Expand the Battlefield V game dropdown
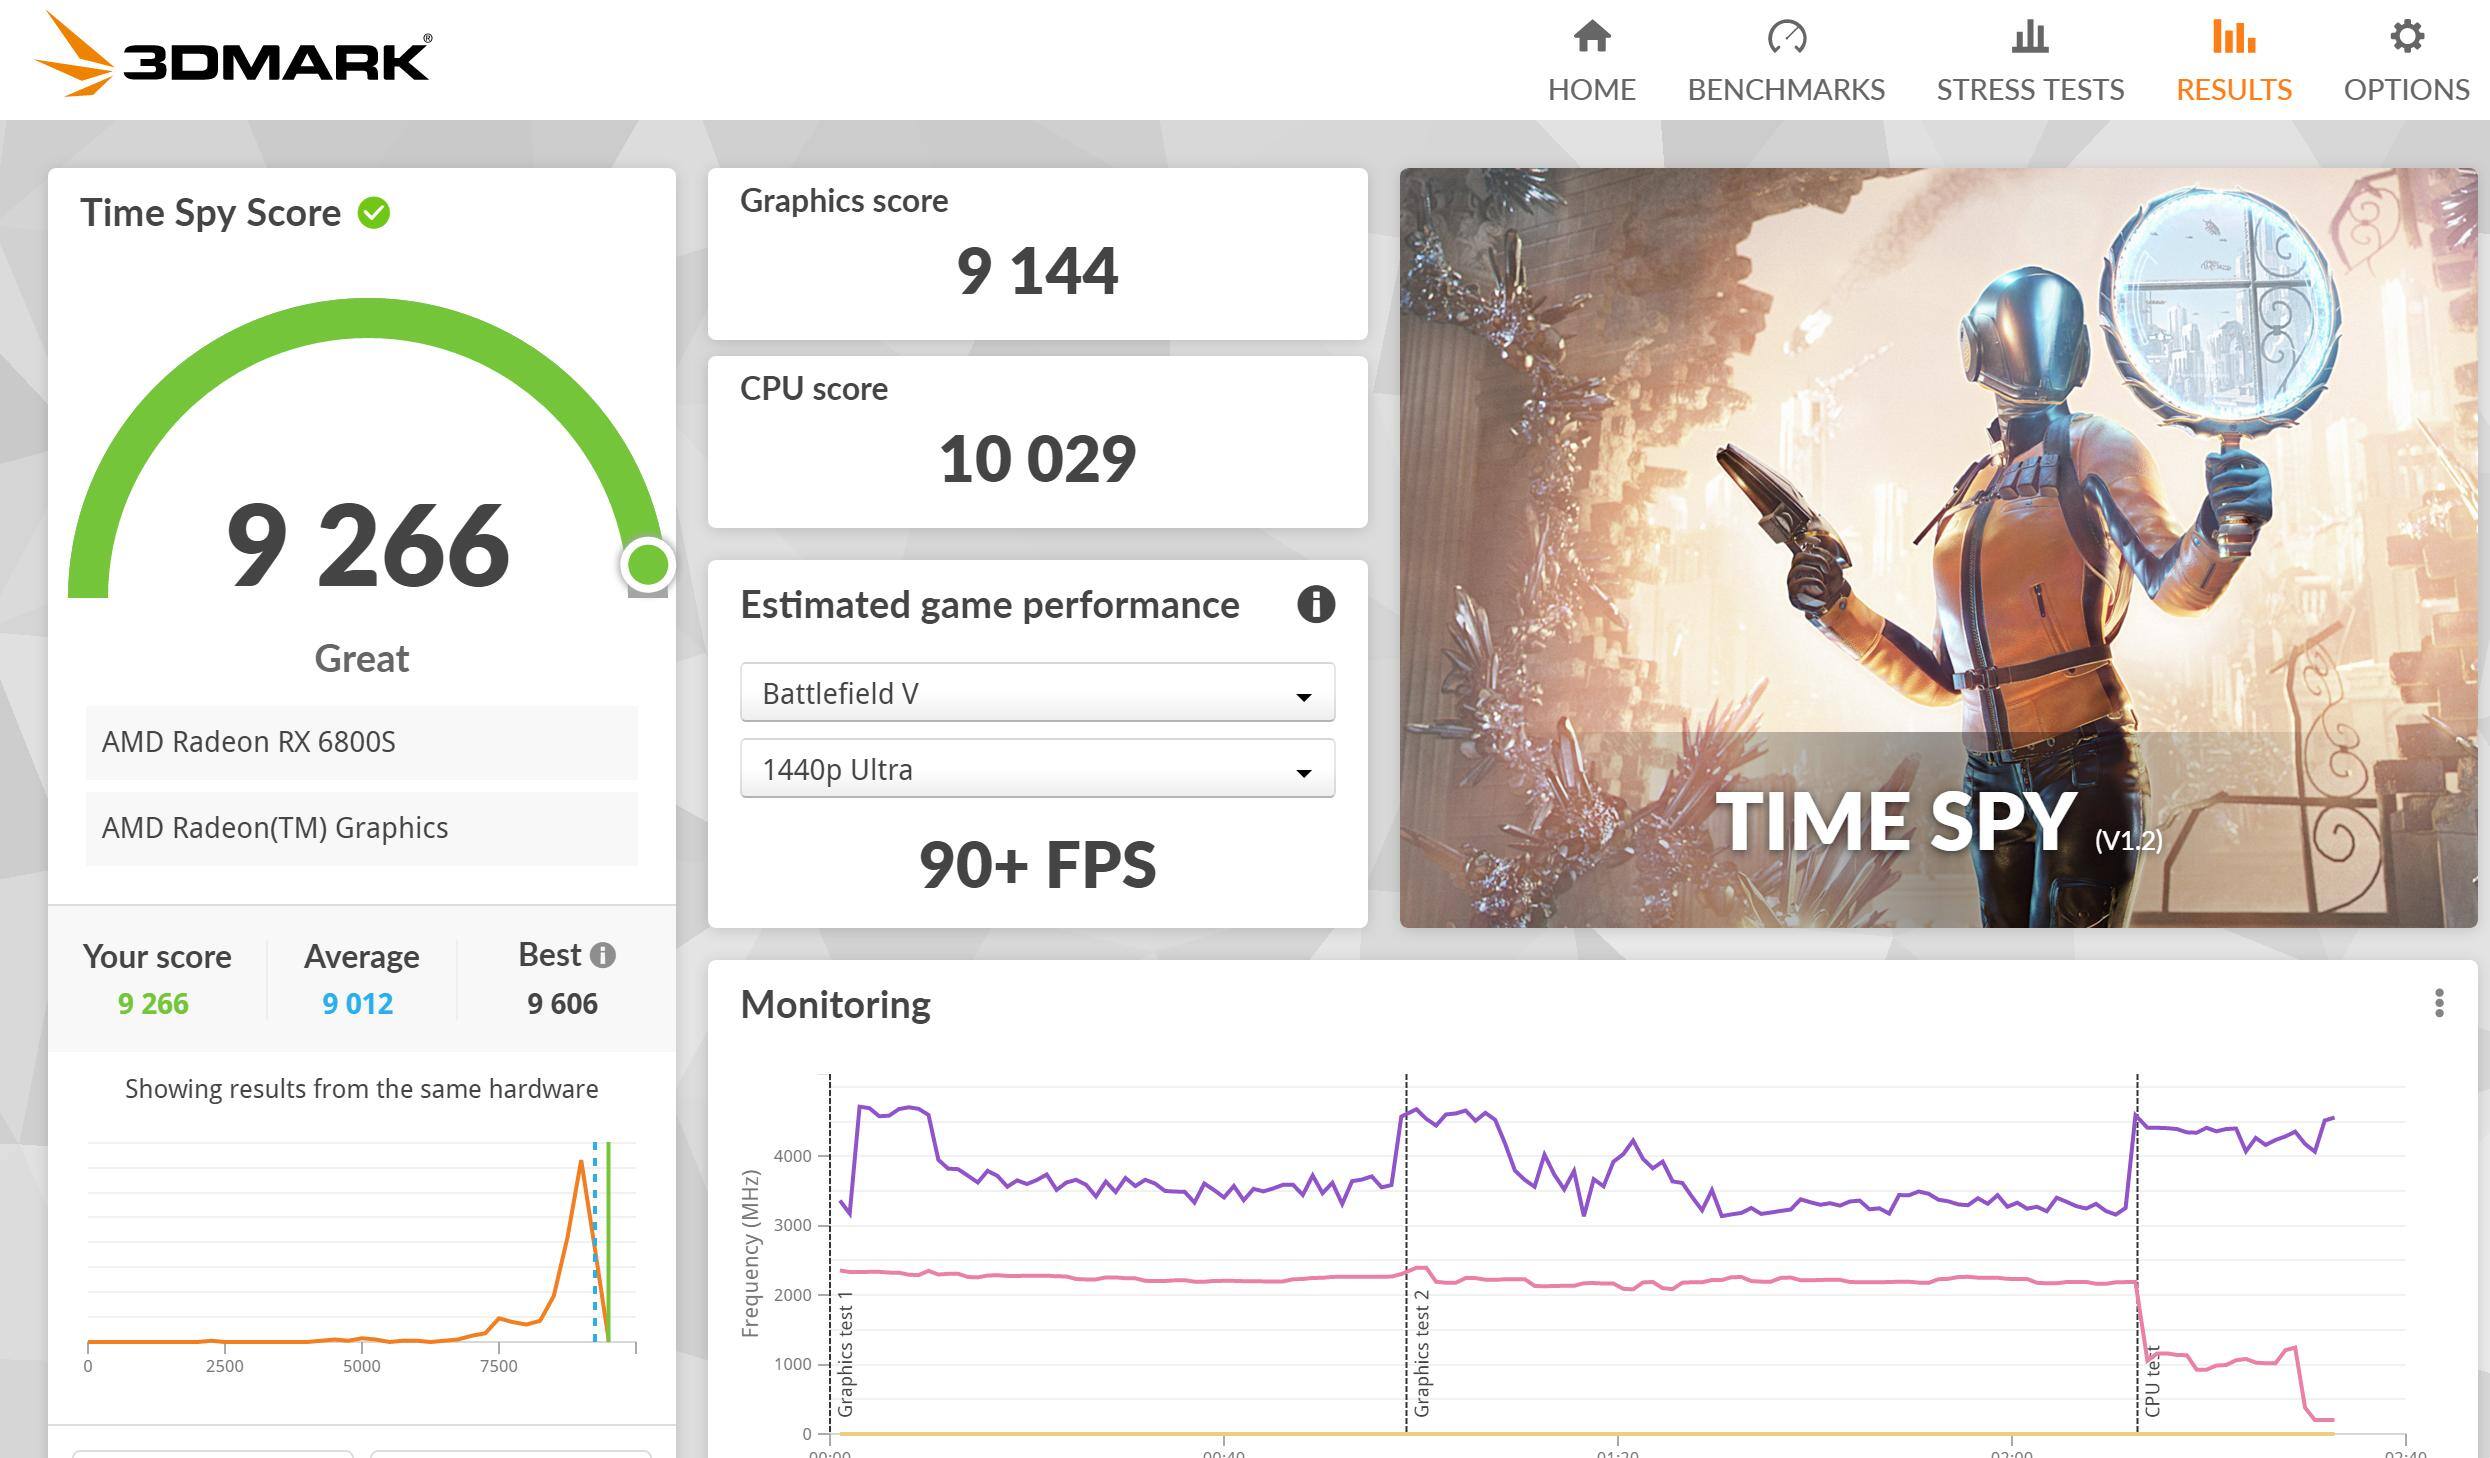Viewport: 2490px width, 1458px height. (1037, 693)
